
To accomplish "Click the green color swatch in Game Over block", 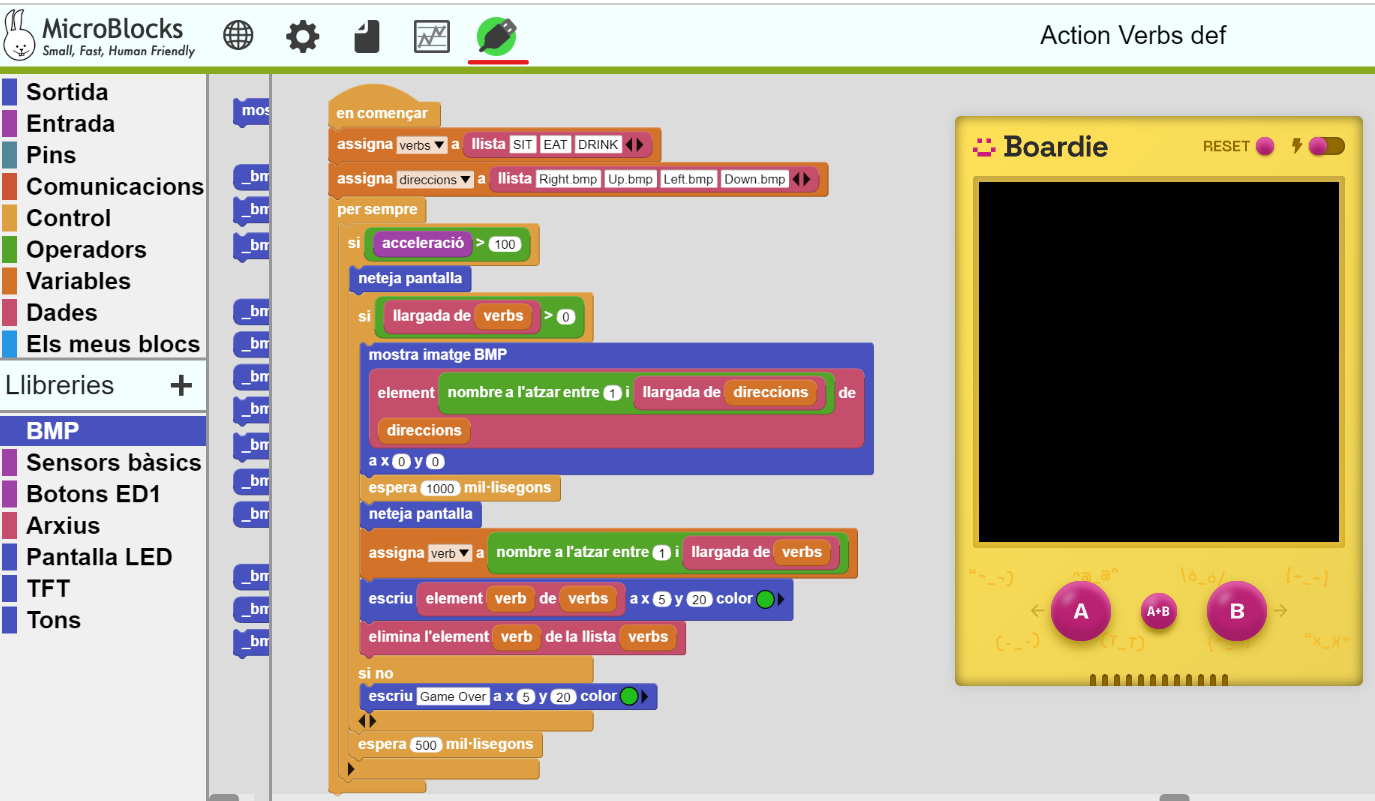I will [629, 696].
